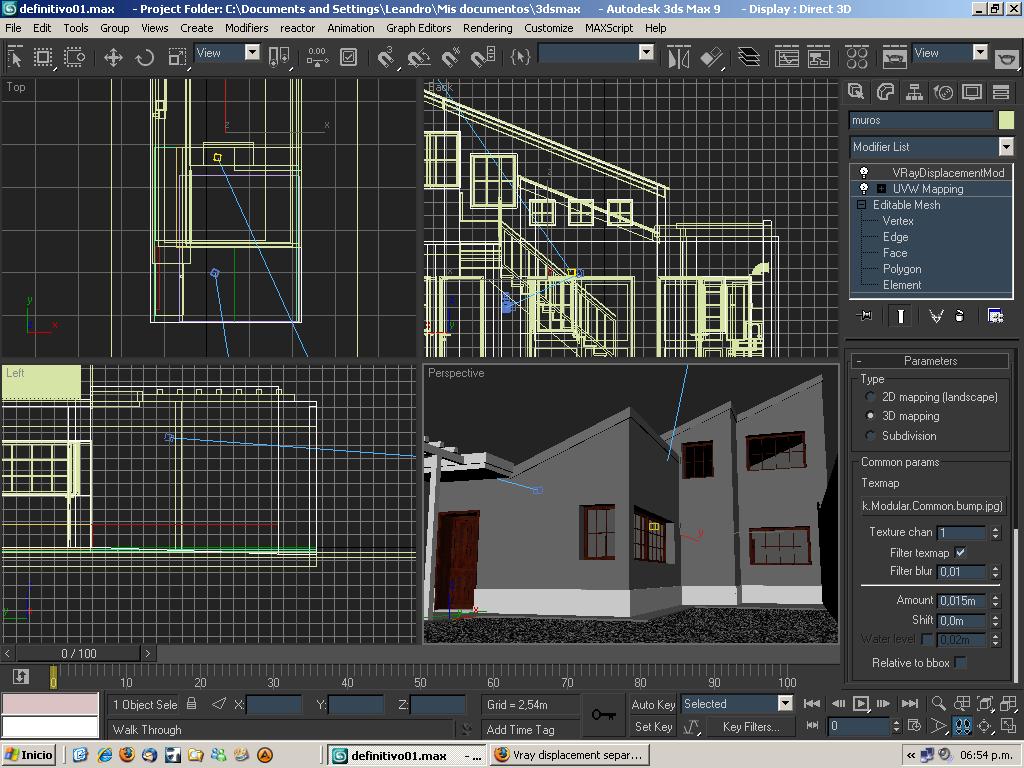Open the Modifier List dropdown
The image size is (1024, 768).
[x=1005, y=147]
